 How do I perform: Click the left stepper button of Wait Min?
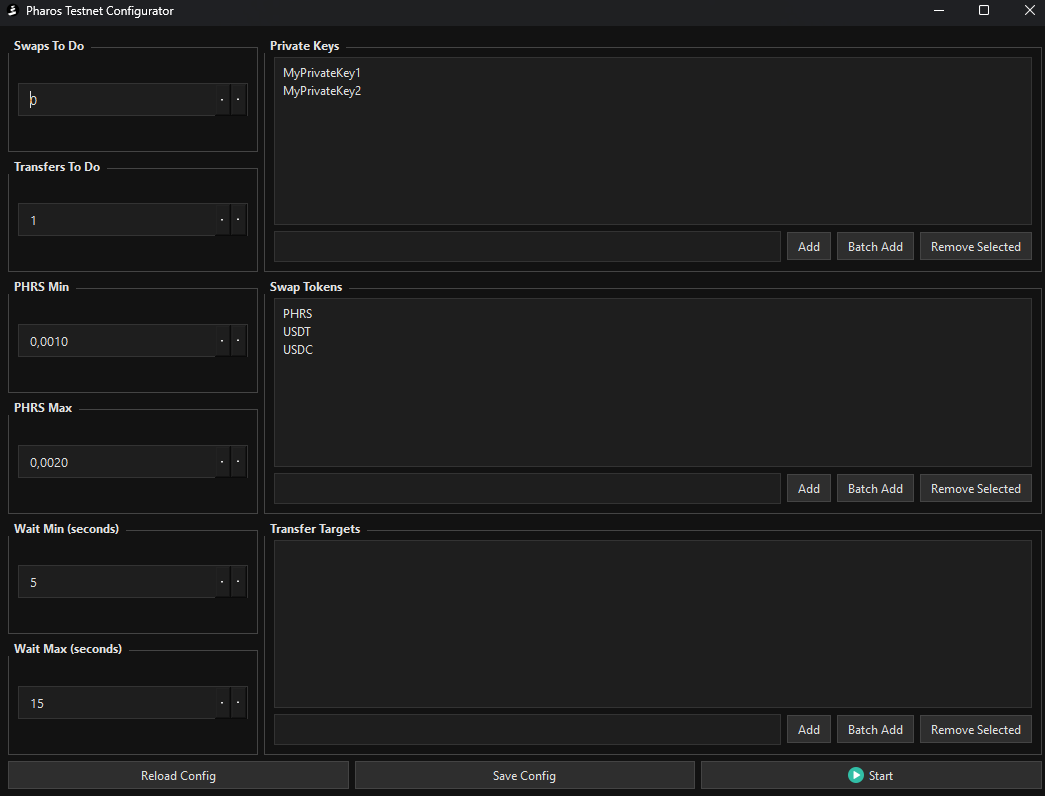[x=222, y=582]
